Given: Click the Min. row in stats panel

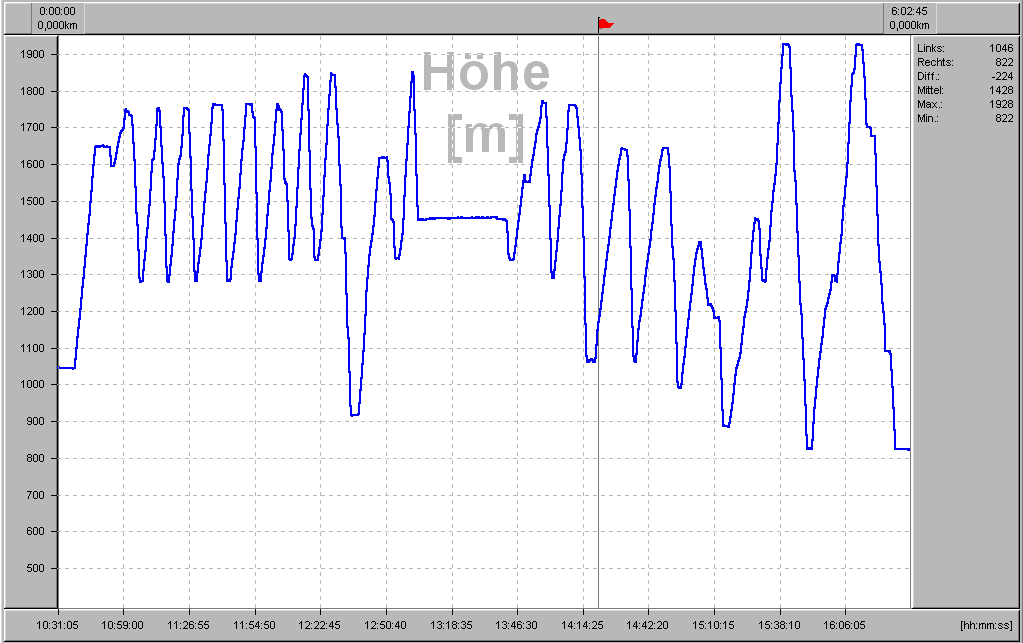Looking at the screenshot, I should point(965,118).
